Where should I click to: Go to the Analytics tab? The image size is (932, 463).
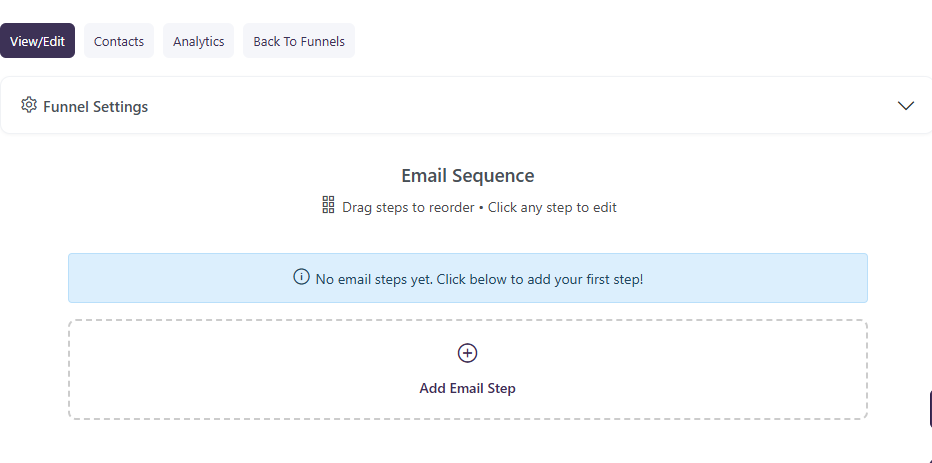coord(198,41)
